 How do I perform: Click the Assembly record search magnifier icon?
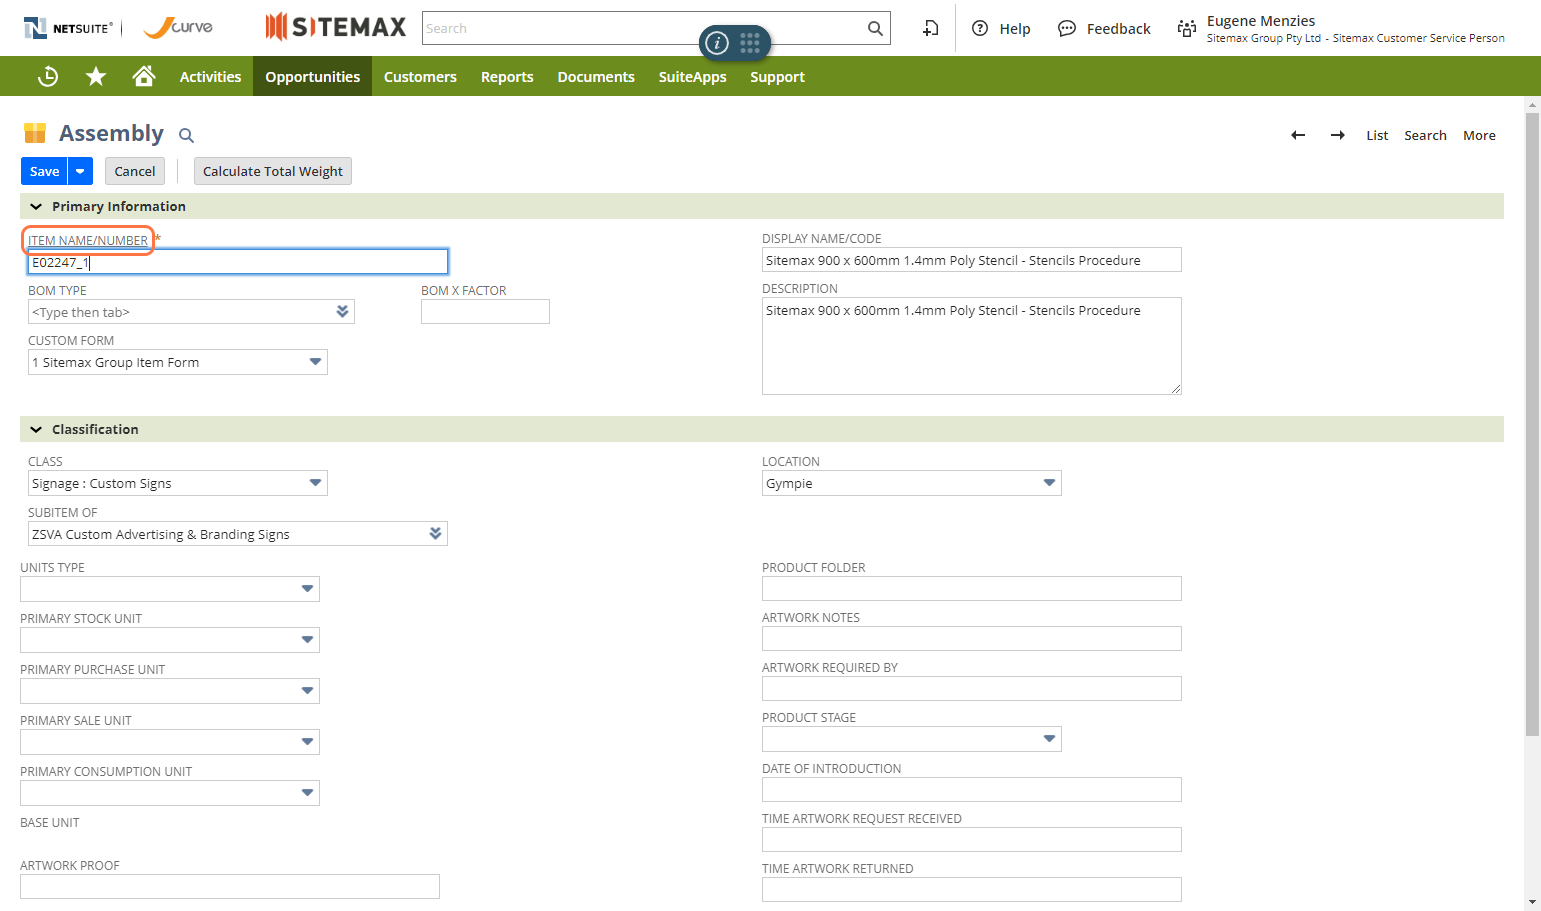(x=186, y=135)
